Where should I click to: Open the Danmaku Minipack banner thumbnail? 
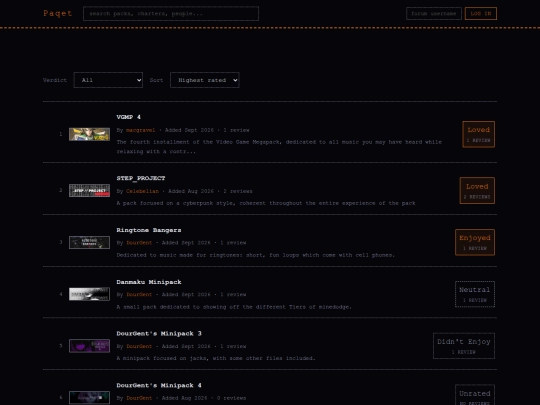(x=90, y=294)
